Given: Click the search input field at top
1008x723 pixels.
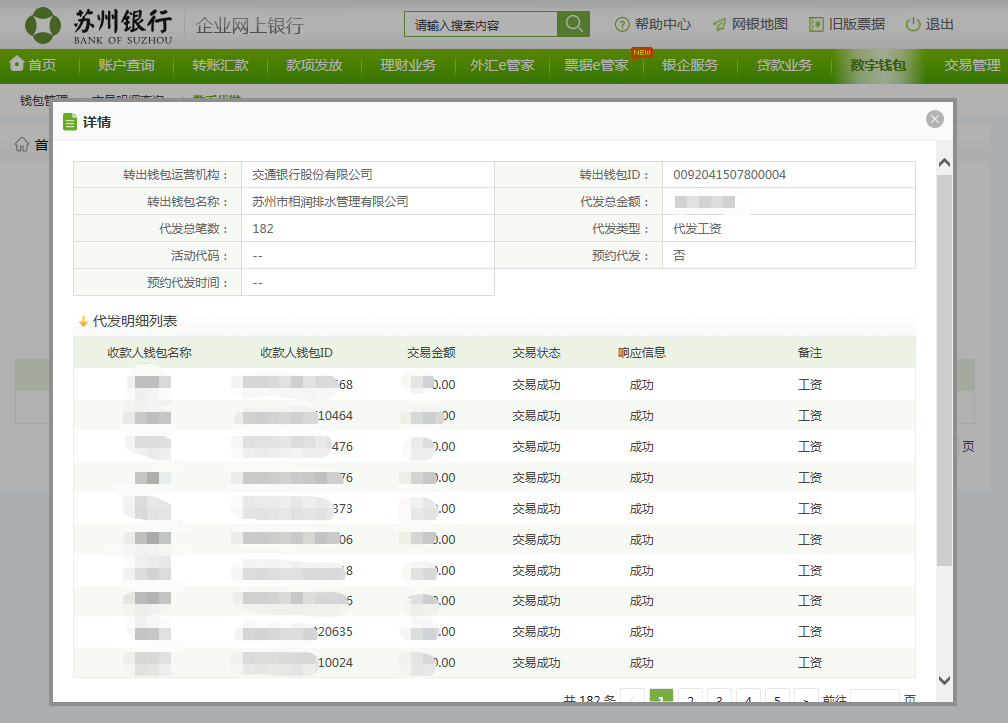Looking at the screenshot, I should tap(481, 24).
